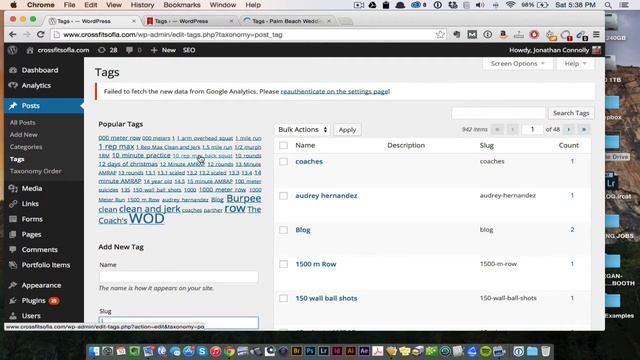Open Taxonomy Order submenu
This screenshot has width=640, height=360.
click(x=36, y=171)
